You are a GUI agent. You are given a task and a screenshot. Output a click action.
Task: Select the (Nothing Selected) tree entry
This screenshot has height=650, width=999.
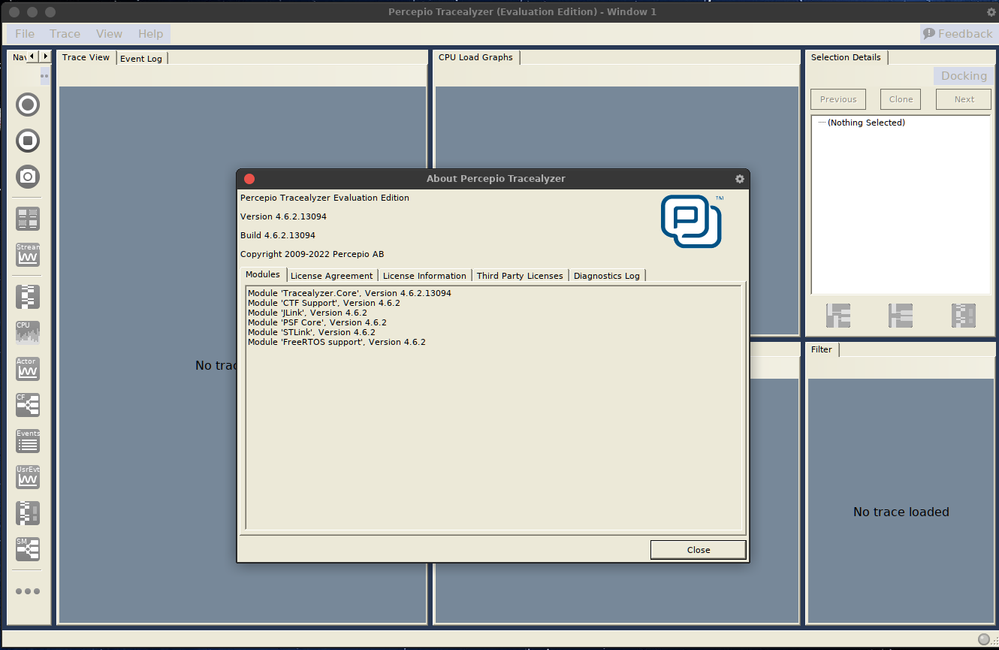pos(866,123)
